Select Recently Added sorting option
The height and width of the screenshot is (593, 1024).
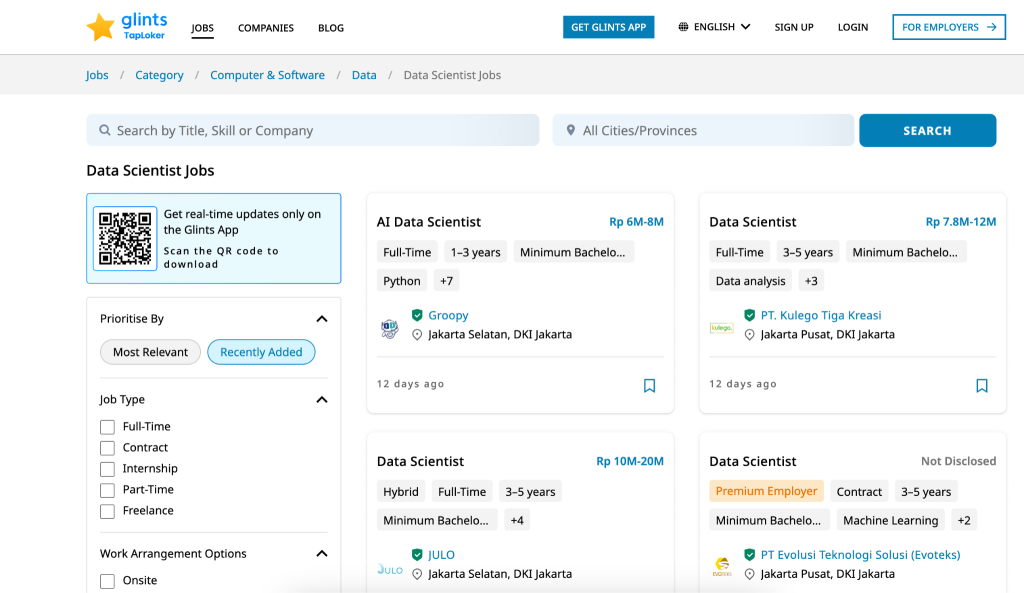click(261, 352)
